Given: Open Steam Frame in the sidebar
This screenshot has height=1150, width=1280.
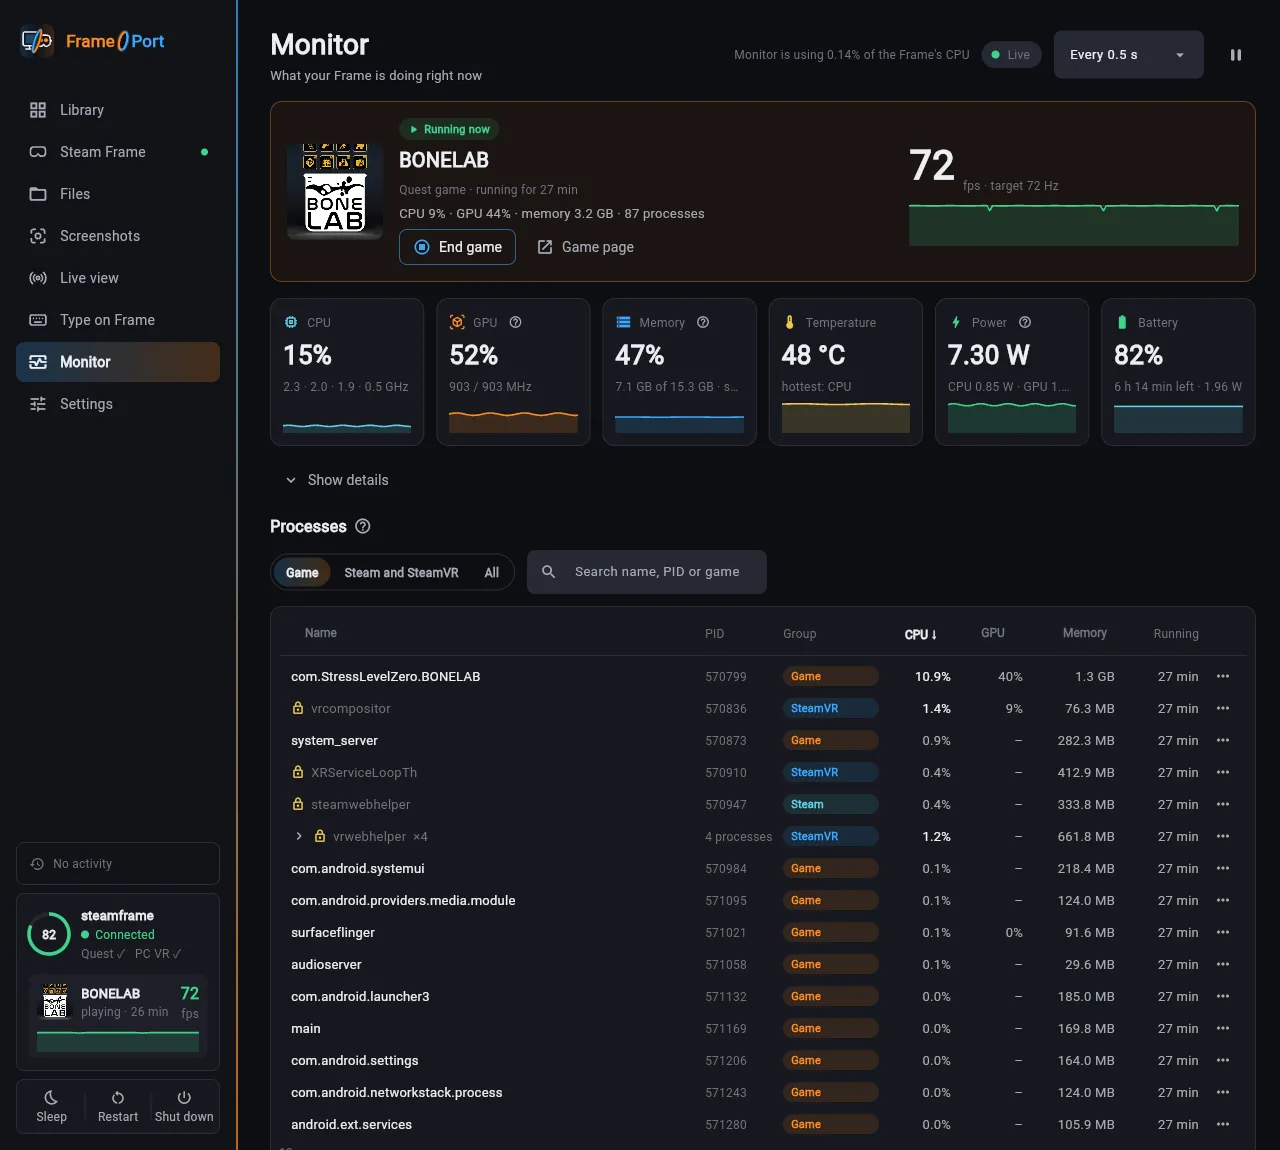Looking at the screenshot, I should click(118, 152).
